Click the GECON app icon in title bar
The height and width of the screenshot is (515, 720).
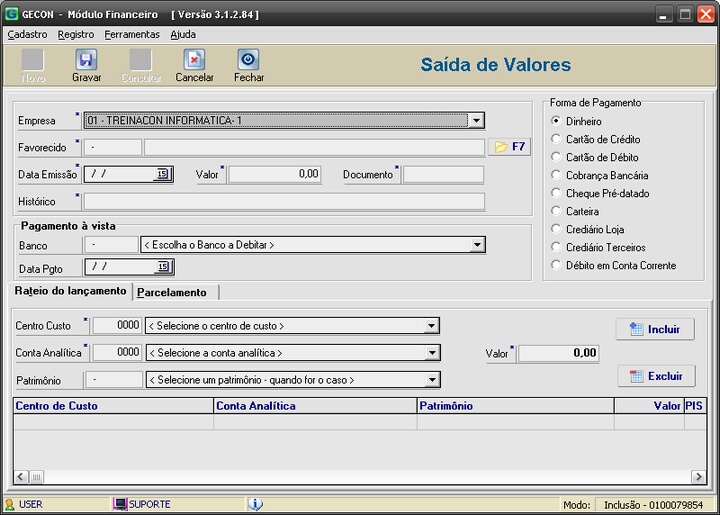[x=11, y=14]
